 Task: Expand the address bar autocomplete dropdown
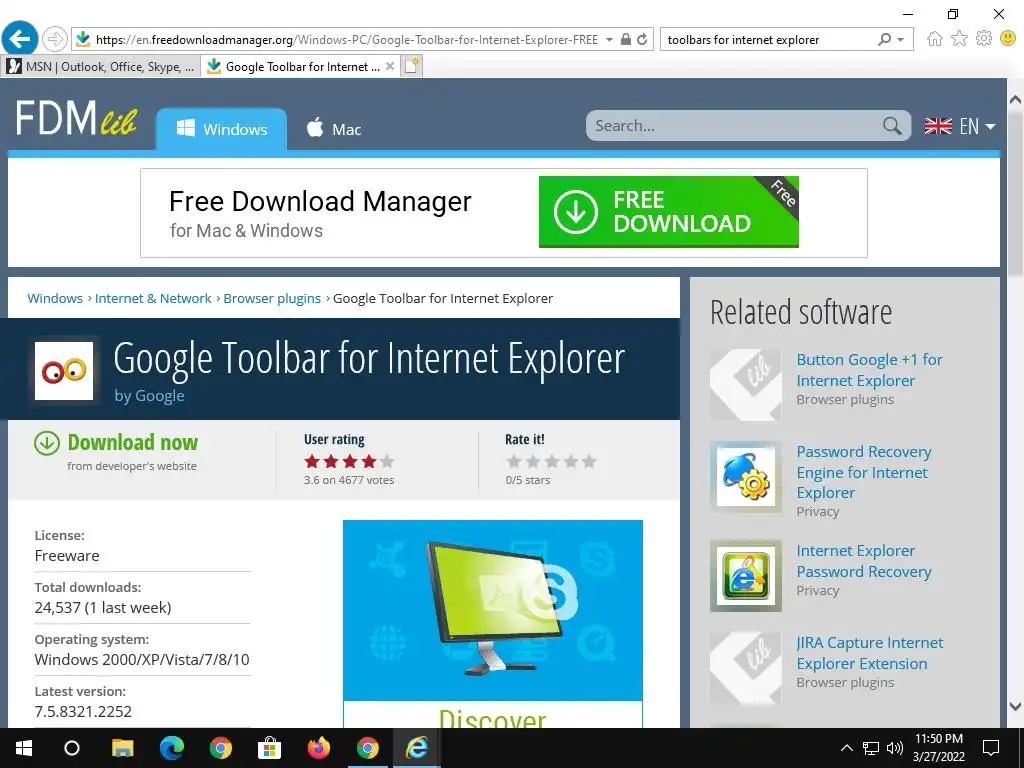pyautogui.click(x=609, y=39)
